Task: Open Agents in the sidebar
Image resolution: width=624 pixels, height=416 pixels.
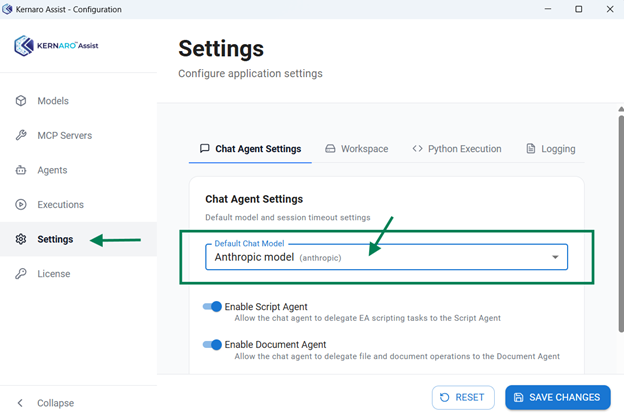Action: click(78, 170)
